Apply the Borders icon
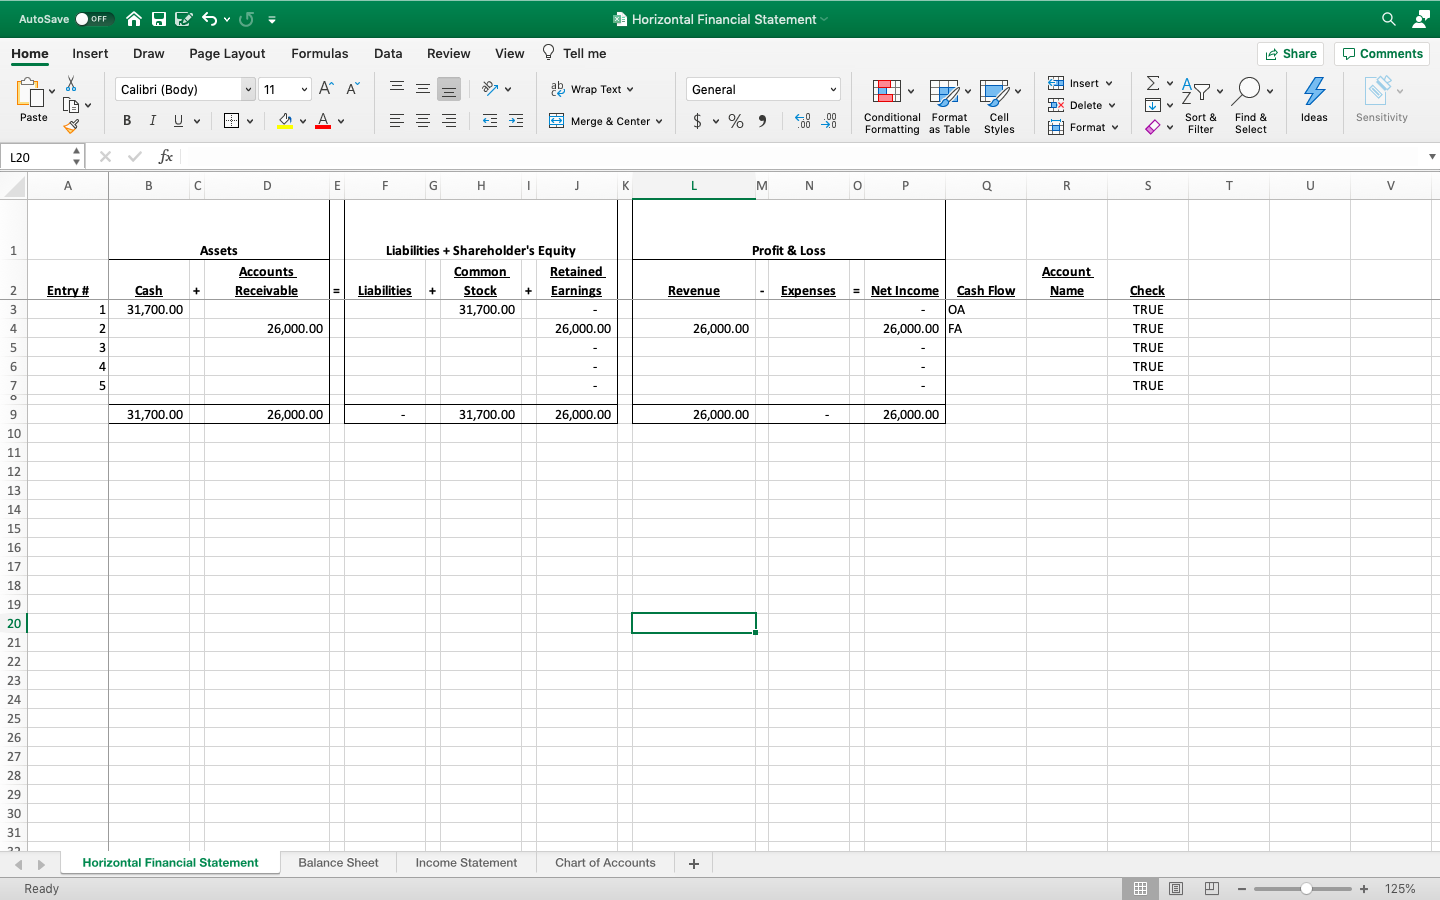Image resolution: width=1440 pixels, height=900 pixels. coord(232,121)
